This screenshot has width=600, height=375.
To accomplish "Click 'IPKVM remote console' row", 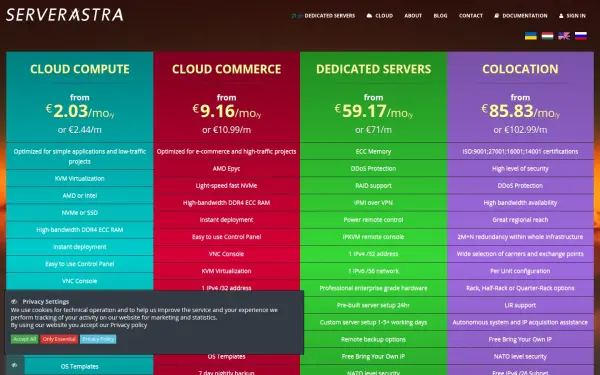I will 373,237.
